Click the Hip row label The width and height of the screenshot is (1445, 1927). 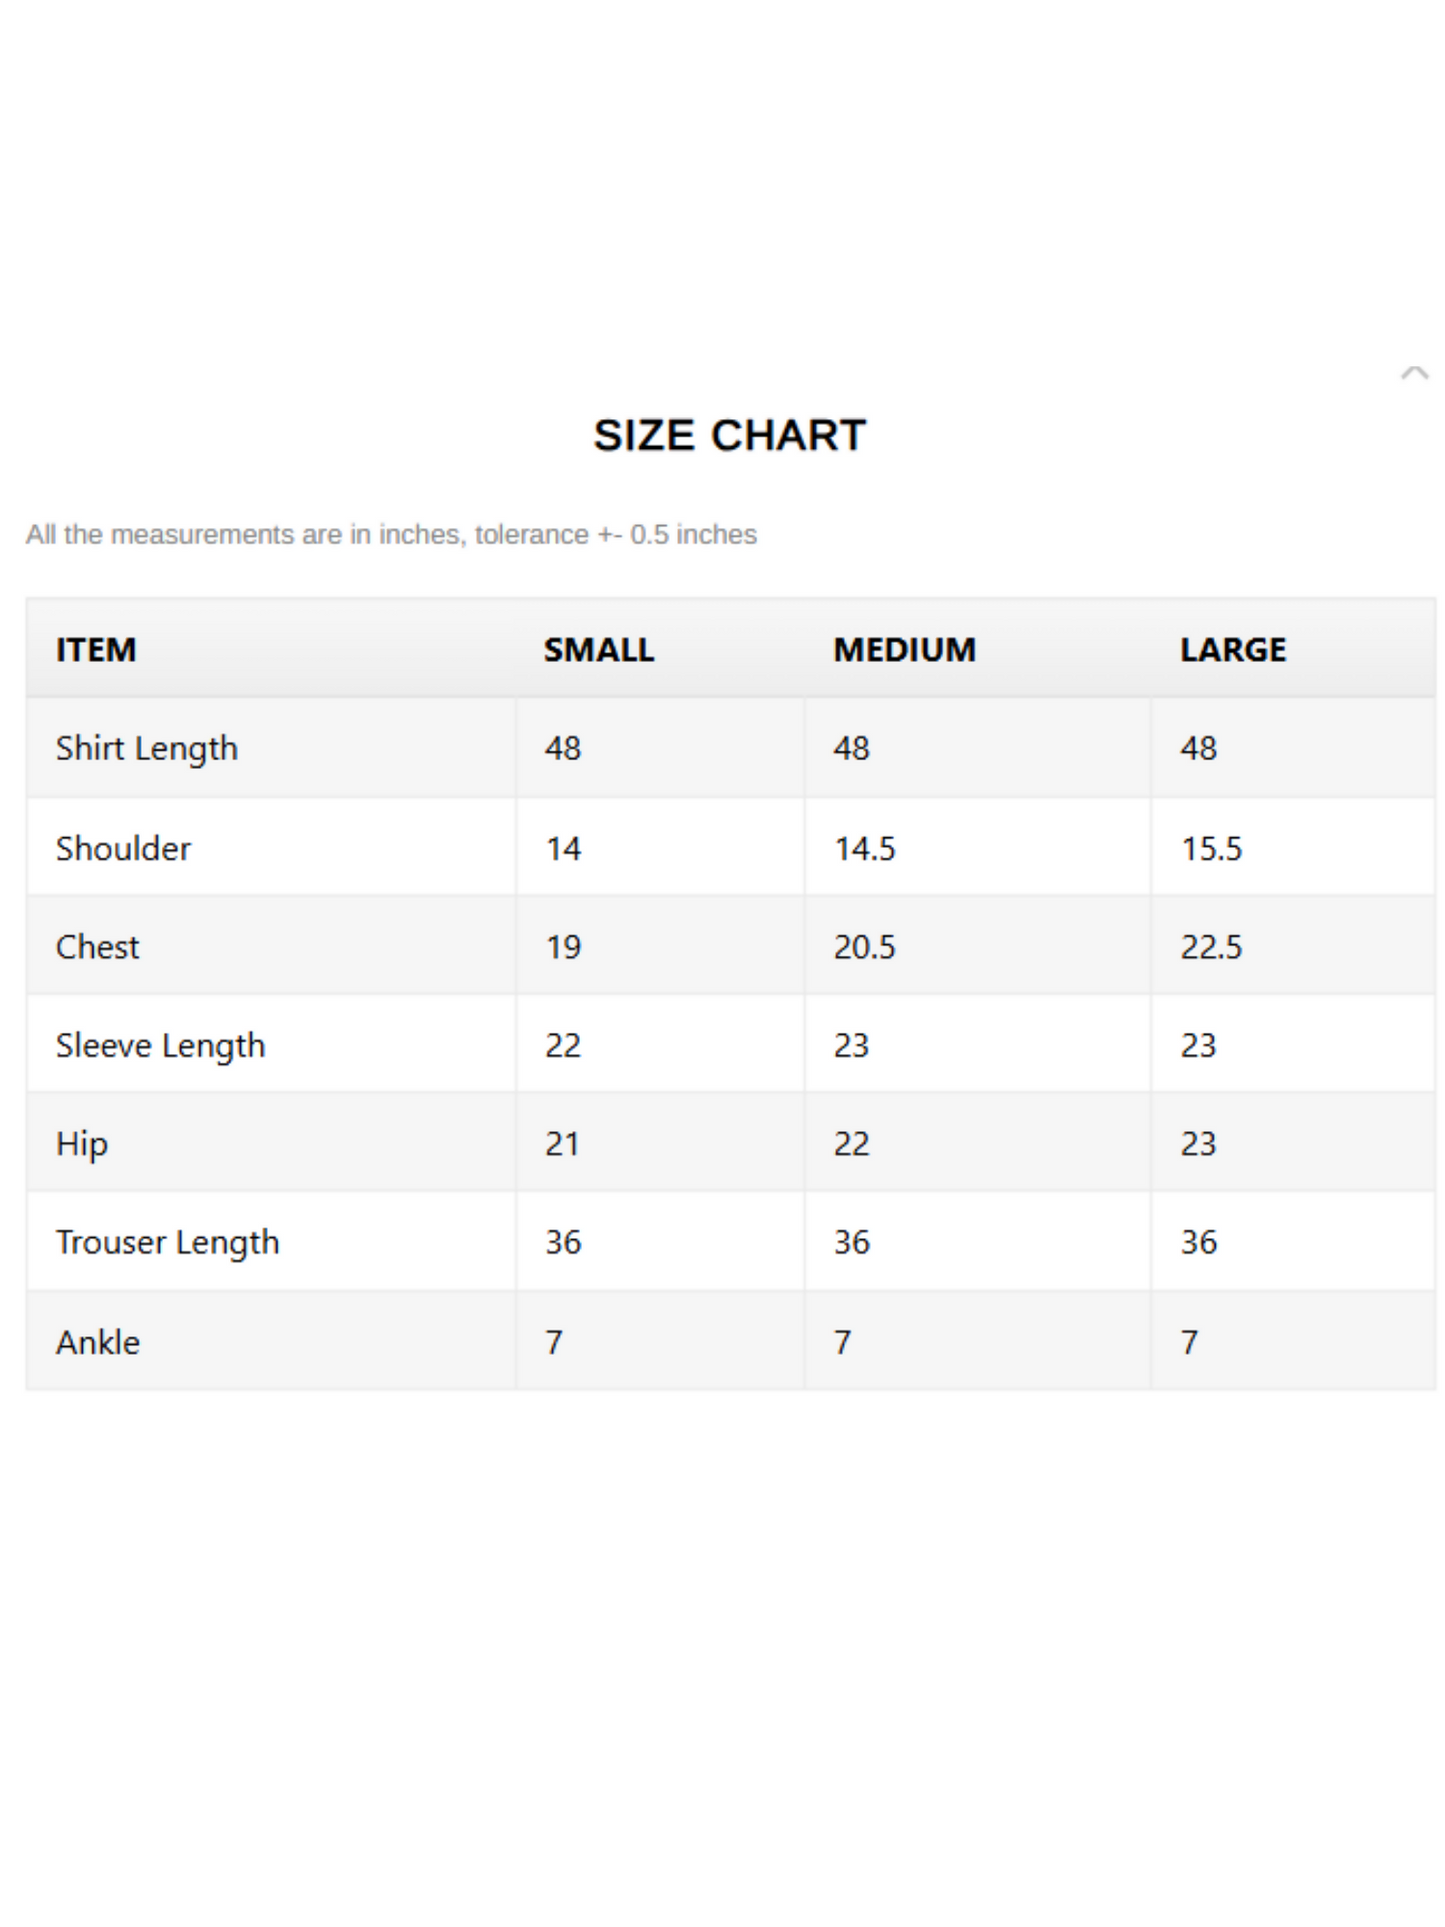pos(81,1144)
